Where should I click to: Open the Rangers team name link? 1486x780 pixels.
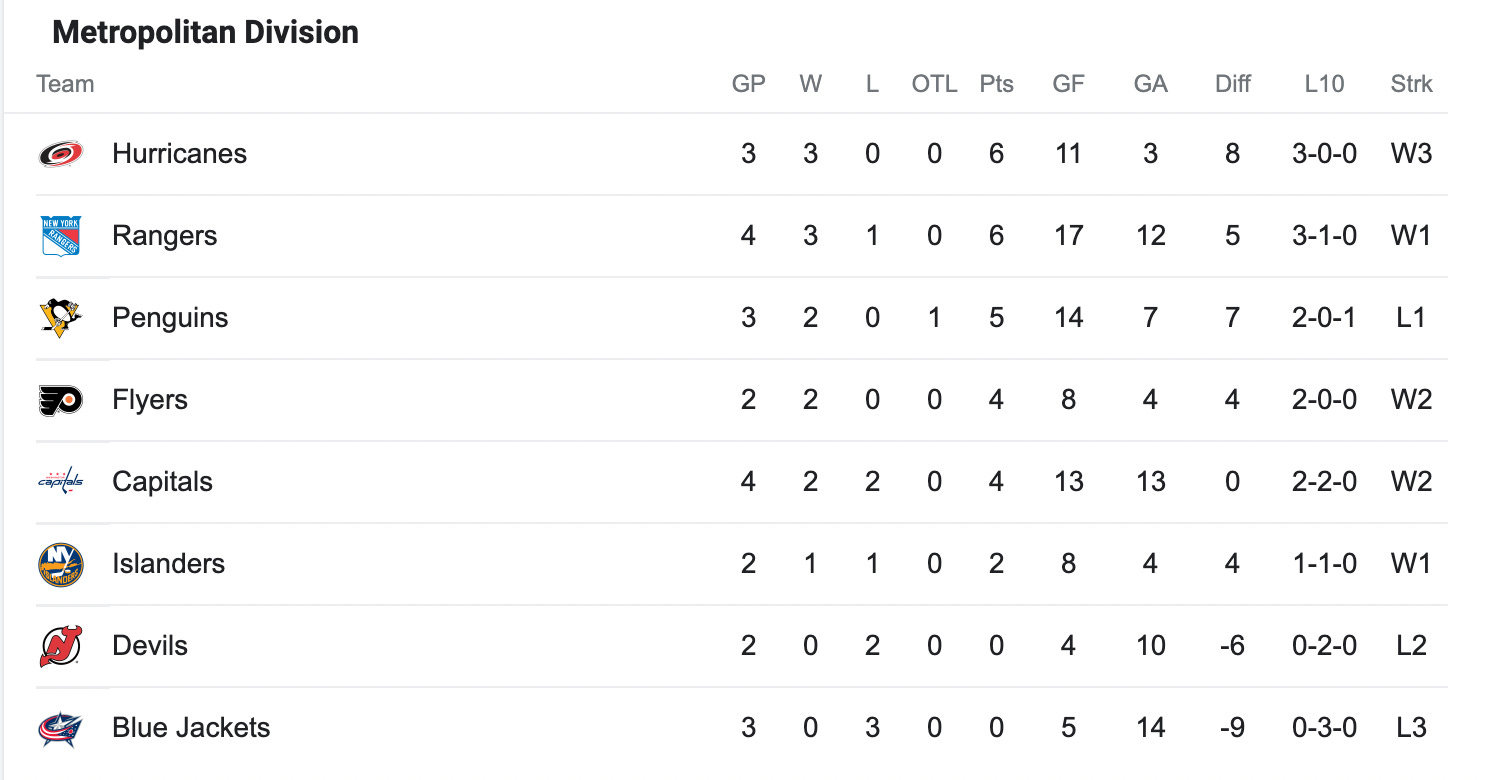[x=164, y=235]
